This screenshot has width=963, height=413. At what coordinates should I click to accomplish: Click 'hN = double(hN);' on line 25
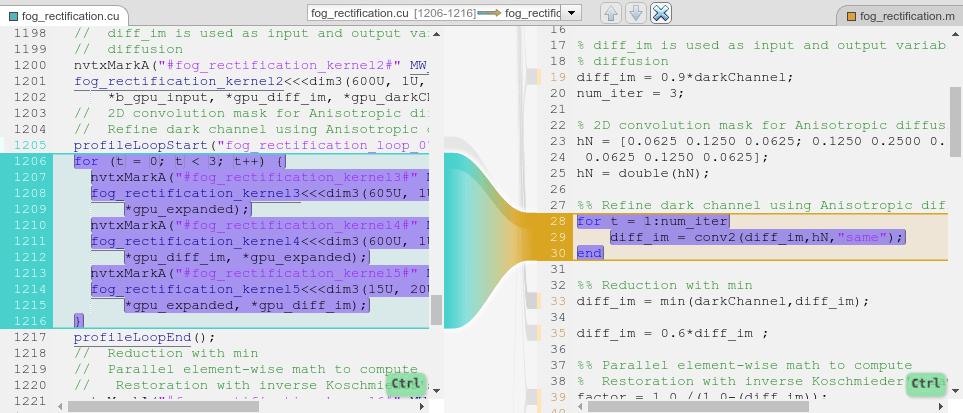[x=643, y=173]
